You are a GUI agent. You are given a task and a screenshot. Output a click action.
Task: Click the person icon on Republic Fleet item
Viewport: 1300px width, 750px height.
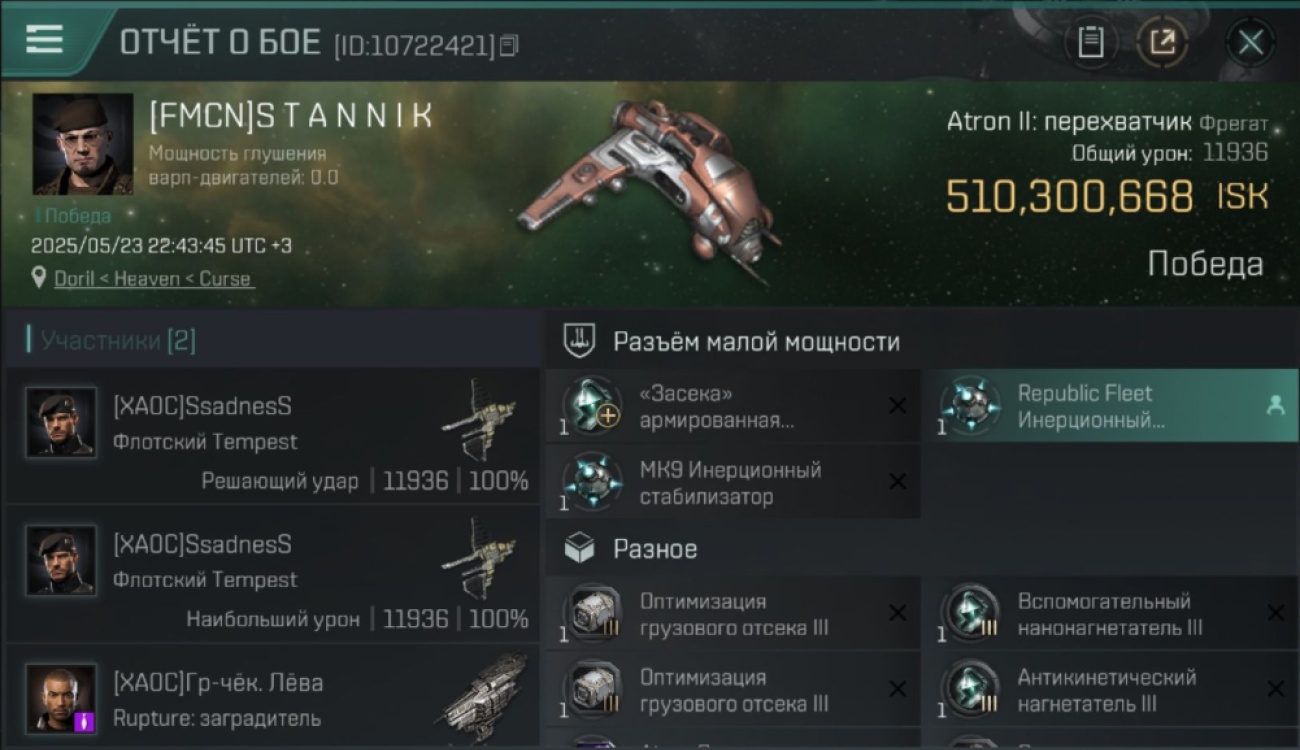(x=1275, y=405)
